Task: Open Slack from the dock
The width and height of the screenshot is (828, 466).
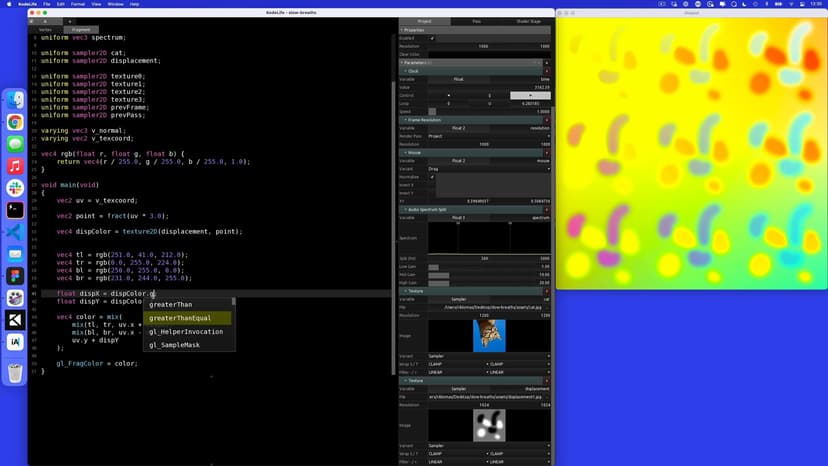Action: click(x=15, y=188)
